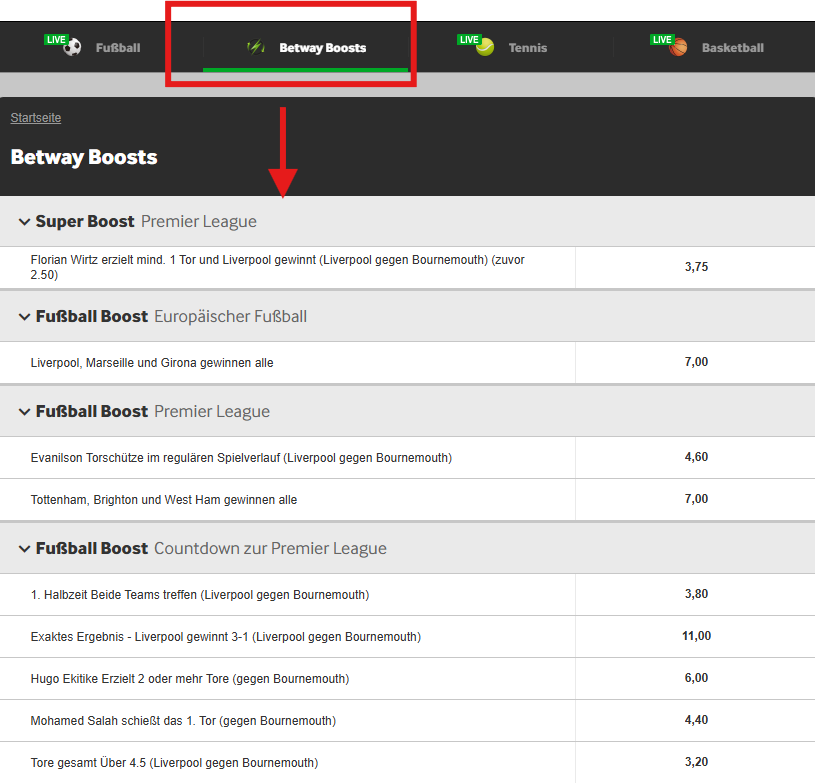The image size is (815, 783).
Task: Click 'Tottenham, Brighton und West Ham gewinnen alle'
Action: pyautogui.click(x=164, y=500)
